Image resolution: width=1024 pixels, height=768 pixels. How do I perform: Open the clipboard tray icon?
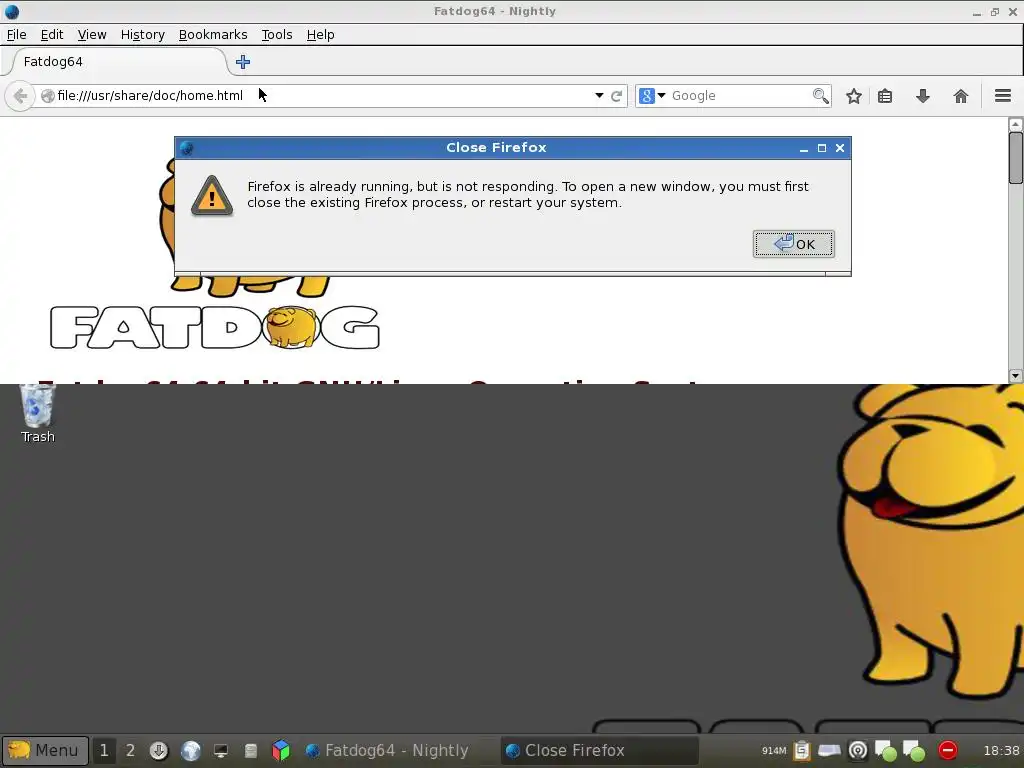pyautogui.click(x=801, y=751)
